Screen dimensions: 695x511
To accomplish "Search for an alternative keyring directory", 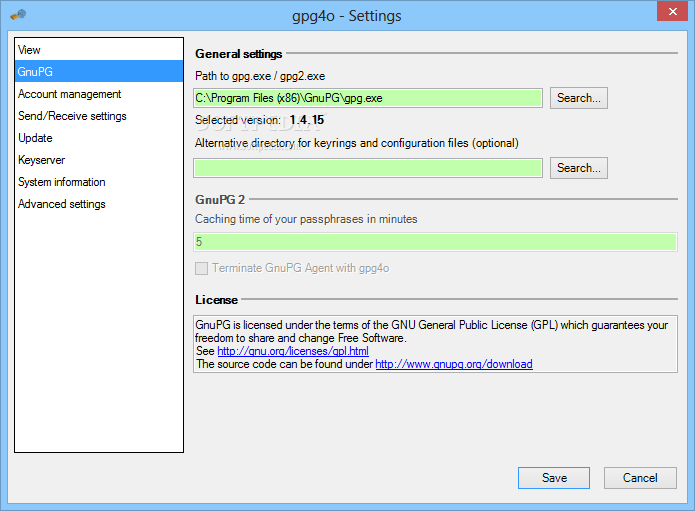I will [x=578, y=168].
